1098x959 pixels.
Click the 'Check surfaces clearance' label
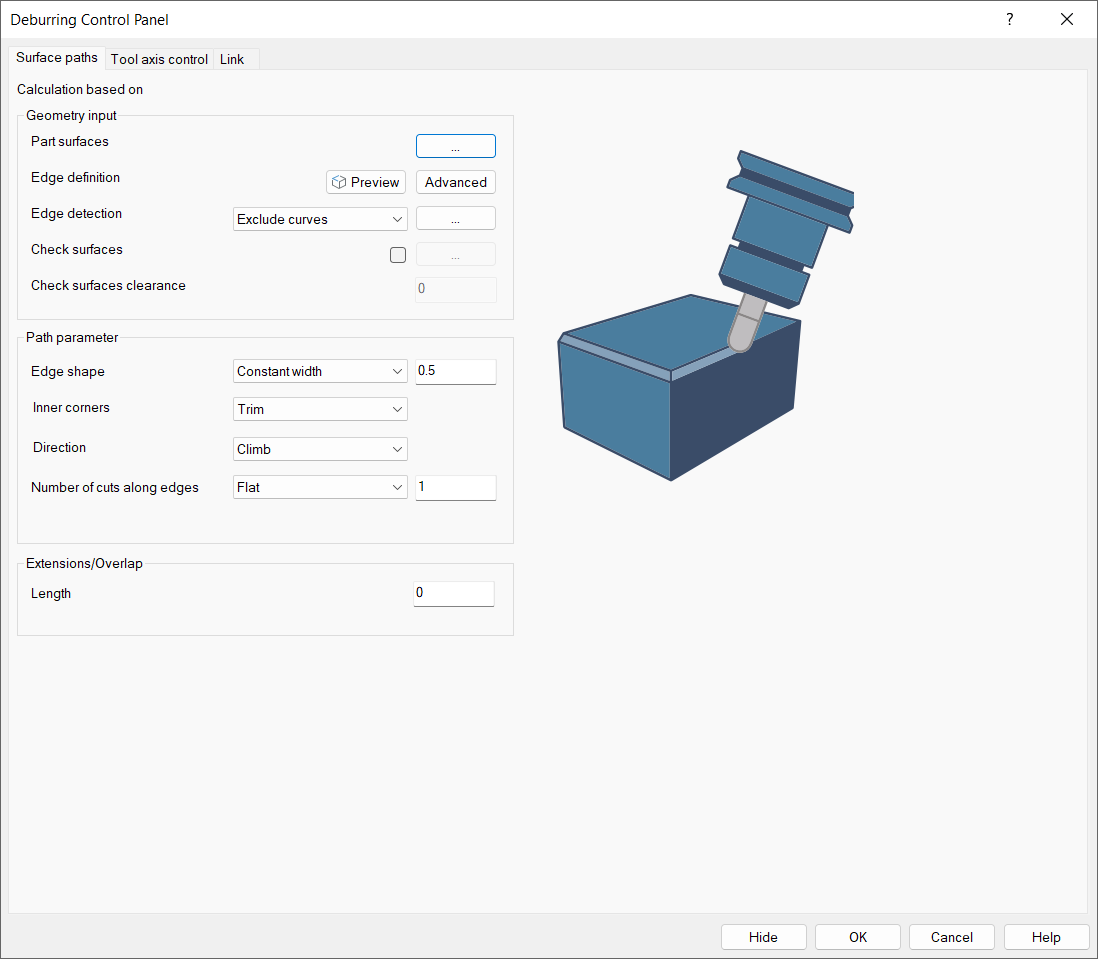click(x=109, y=286)
